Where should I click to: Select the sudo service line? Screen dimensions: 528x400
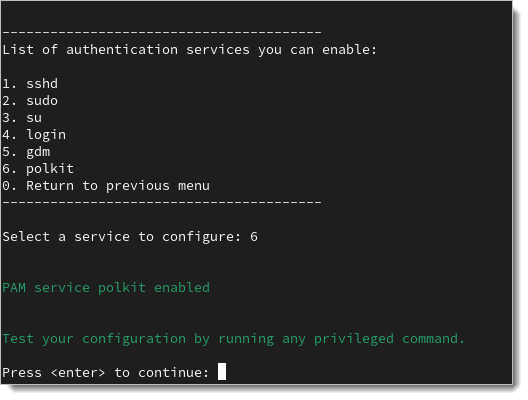pos(30,101)
